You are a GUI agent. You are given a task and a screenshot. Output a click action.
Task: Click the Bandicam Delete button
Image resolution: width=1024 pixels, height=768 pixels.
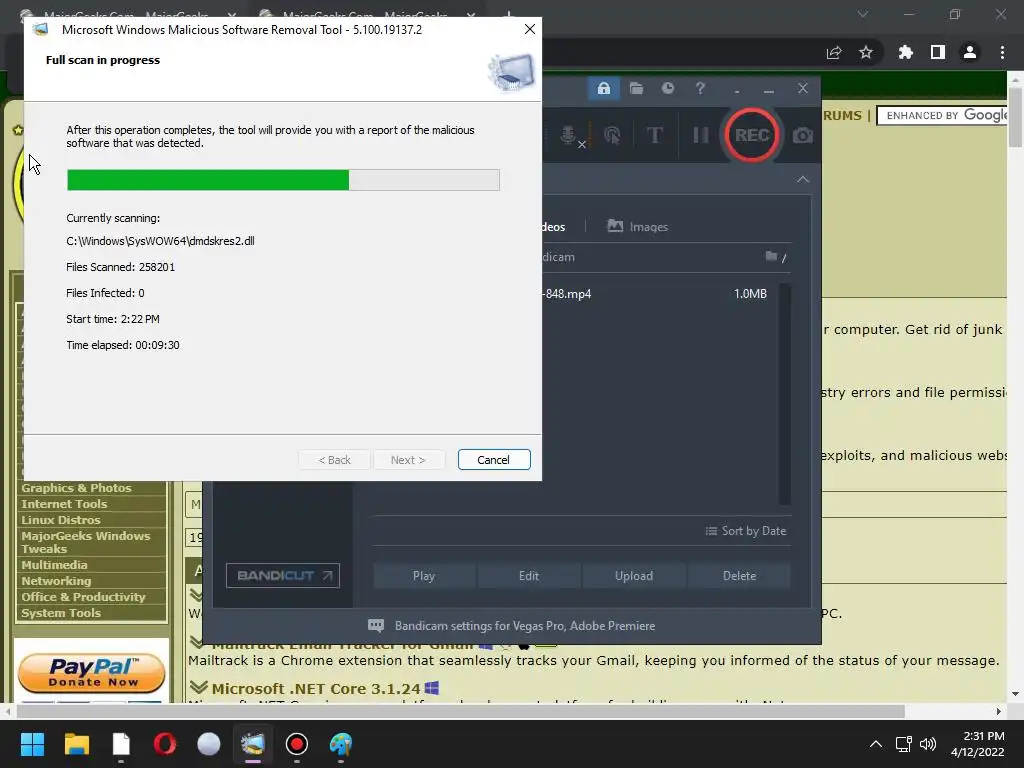739,576
